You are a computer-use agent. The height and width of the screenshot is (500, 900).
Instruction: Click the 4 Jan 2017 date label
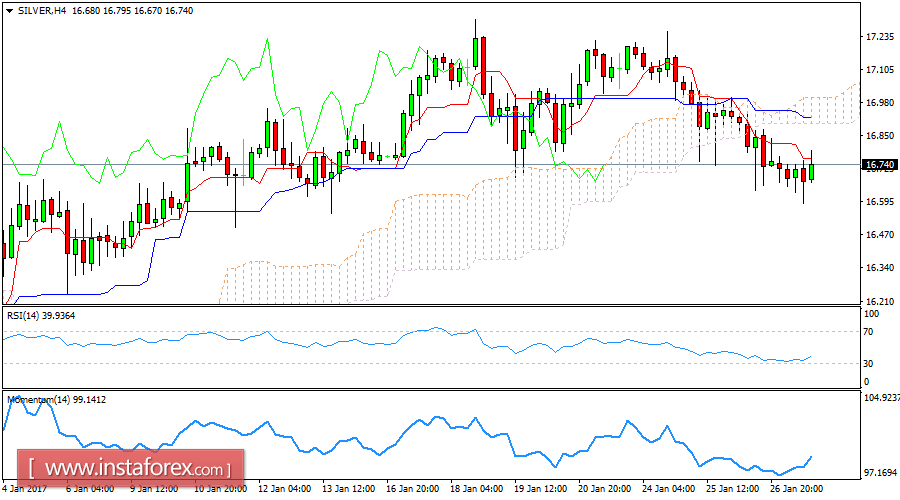click(26, 489)
